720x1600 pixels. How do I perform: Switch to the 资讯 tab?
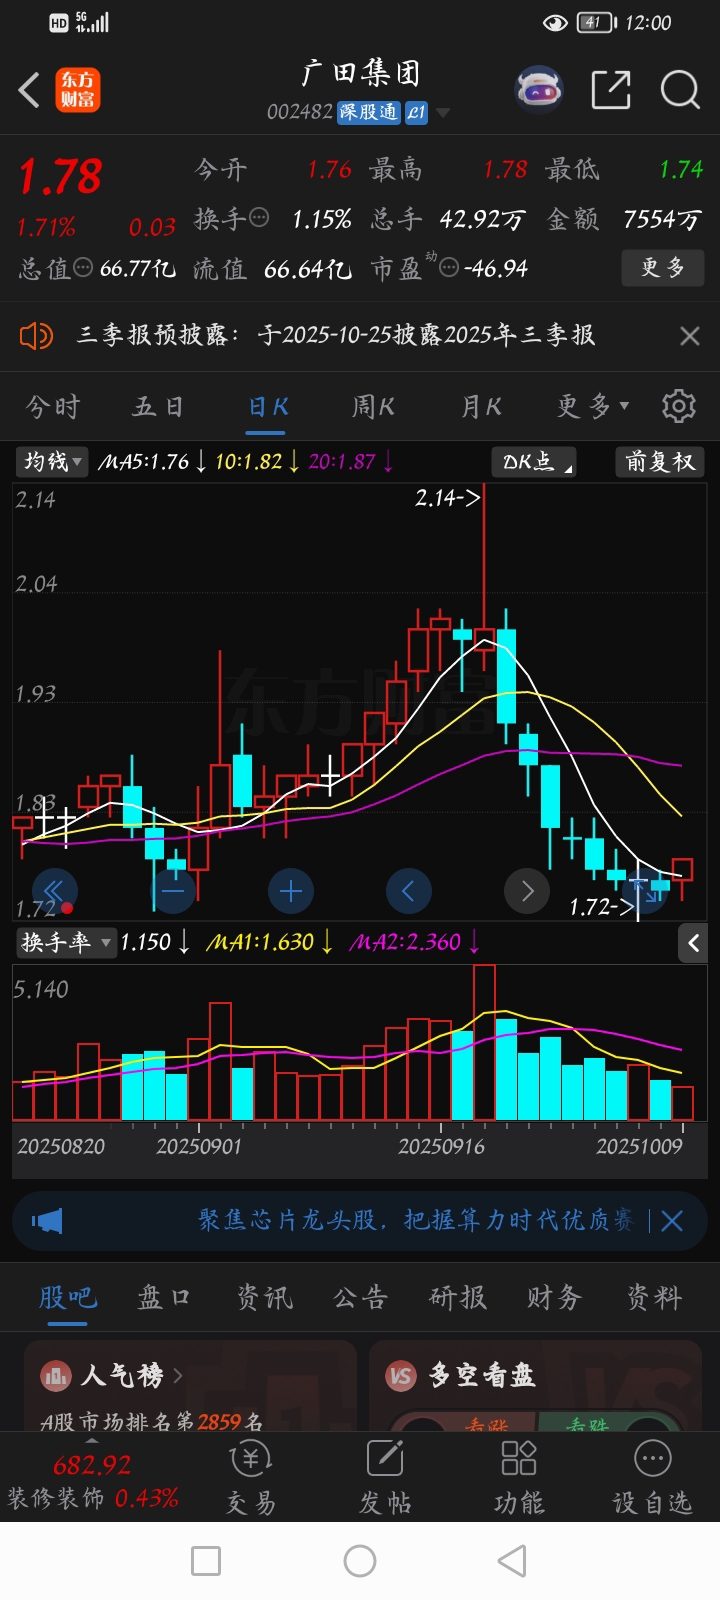coord(264,1298)
